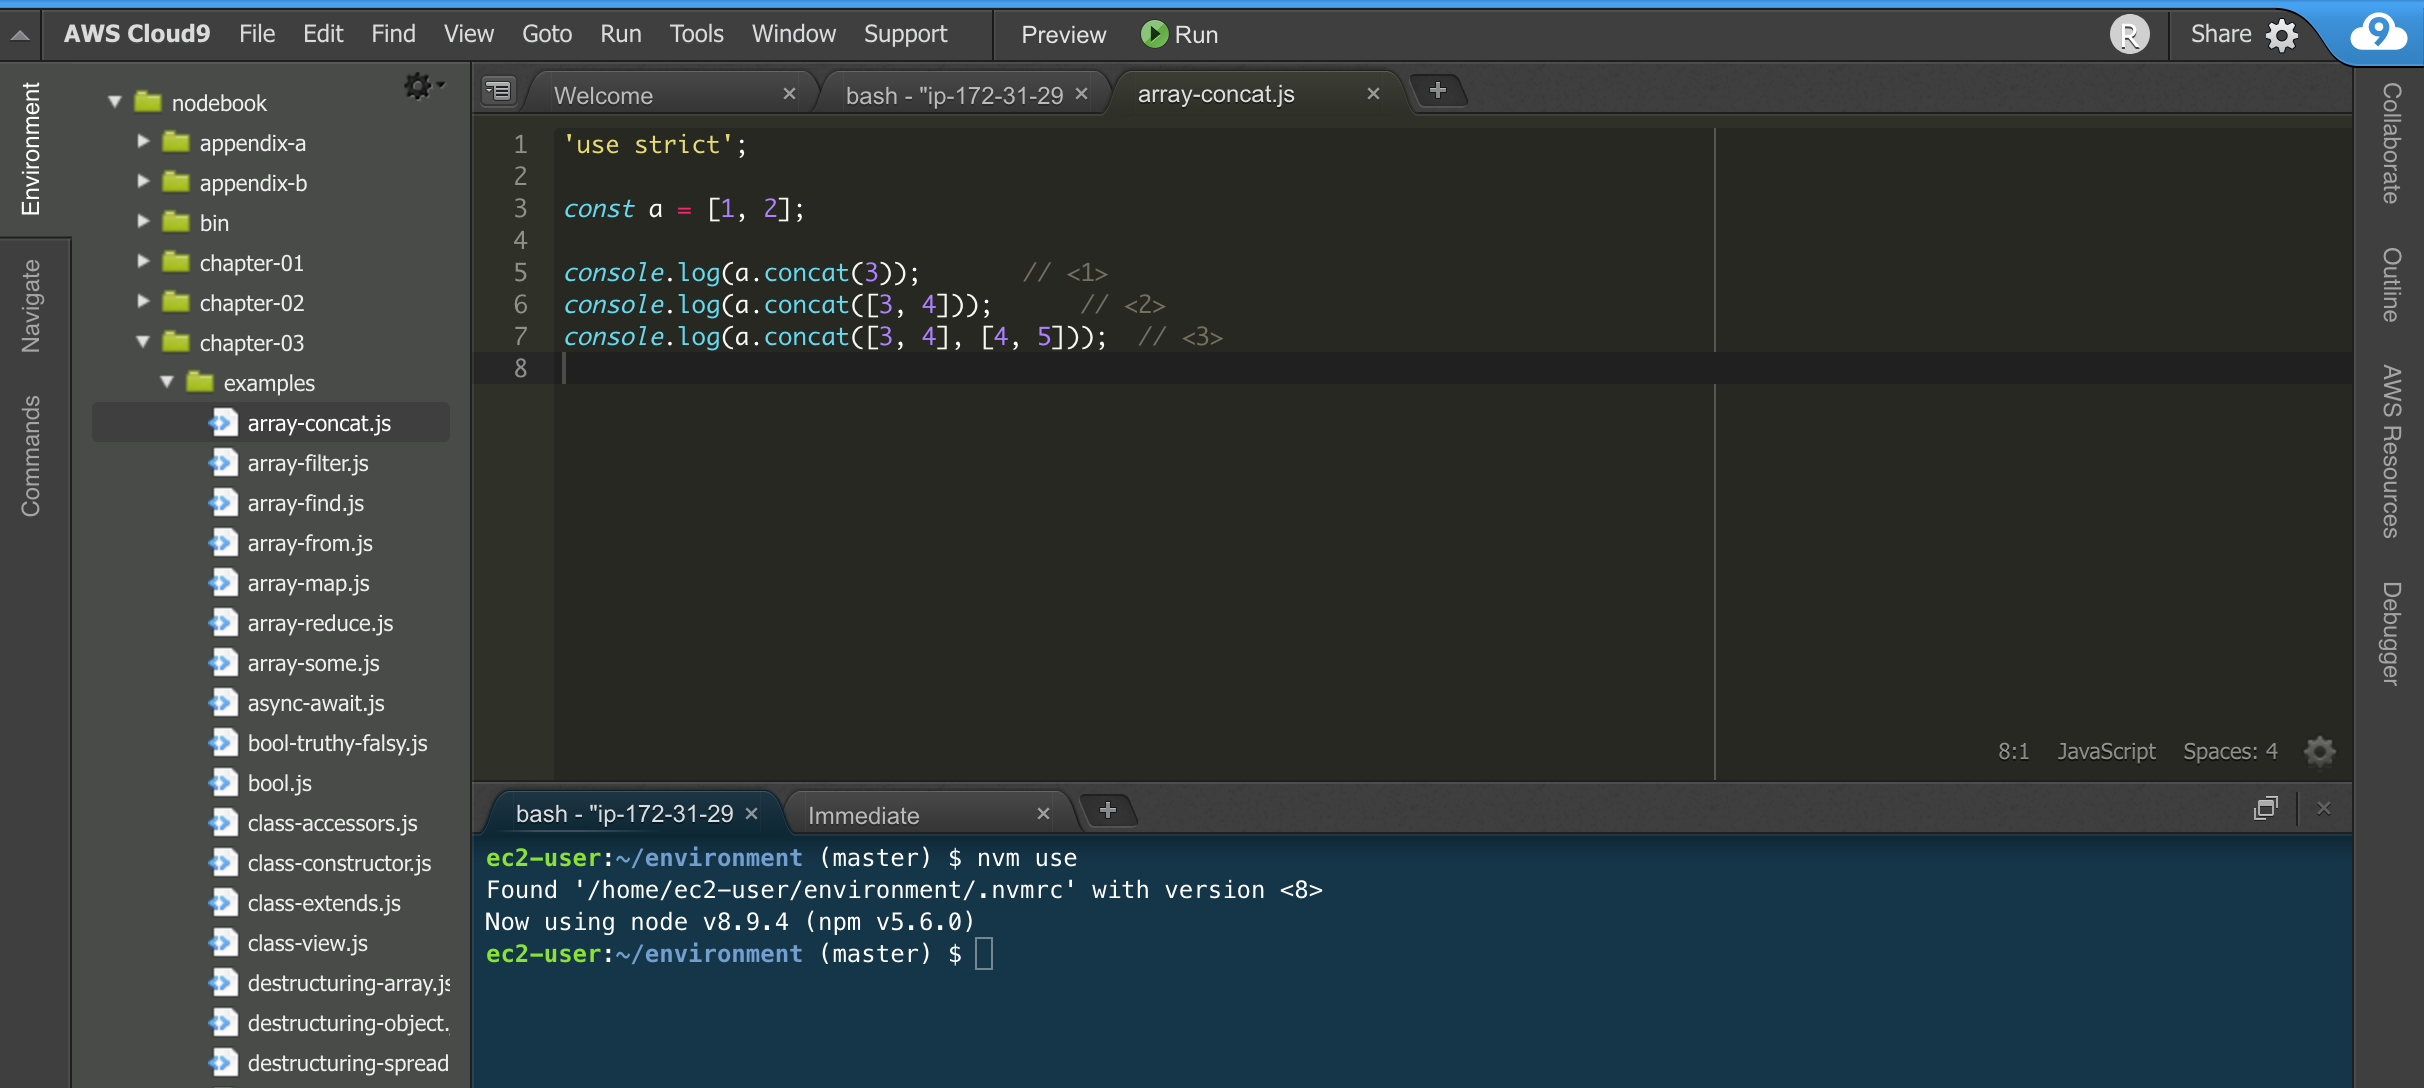This screenshot has height=1088, width=2424.
Task: Click the user avatar R icon
Action: click(2129, 35)
